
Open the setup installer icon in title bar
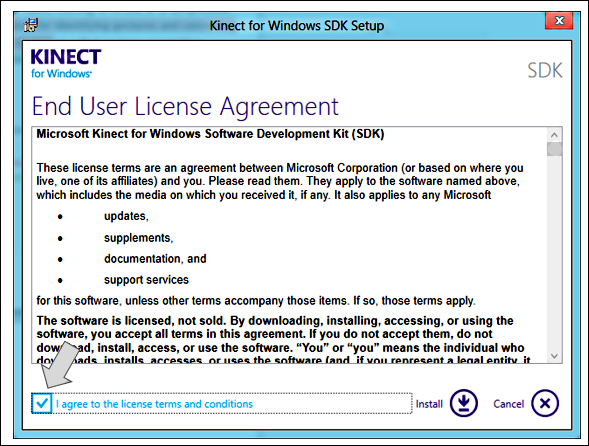point(31,26)
